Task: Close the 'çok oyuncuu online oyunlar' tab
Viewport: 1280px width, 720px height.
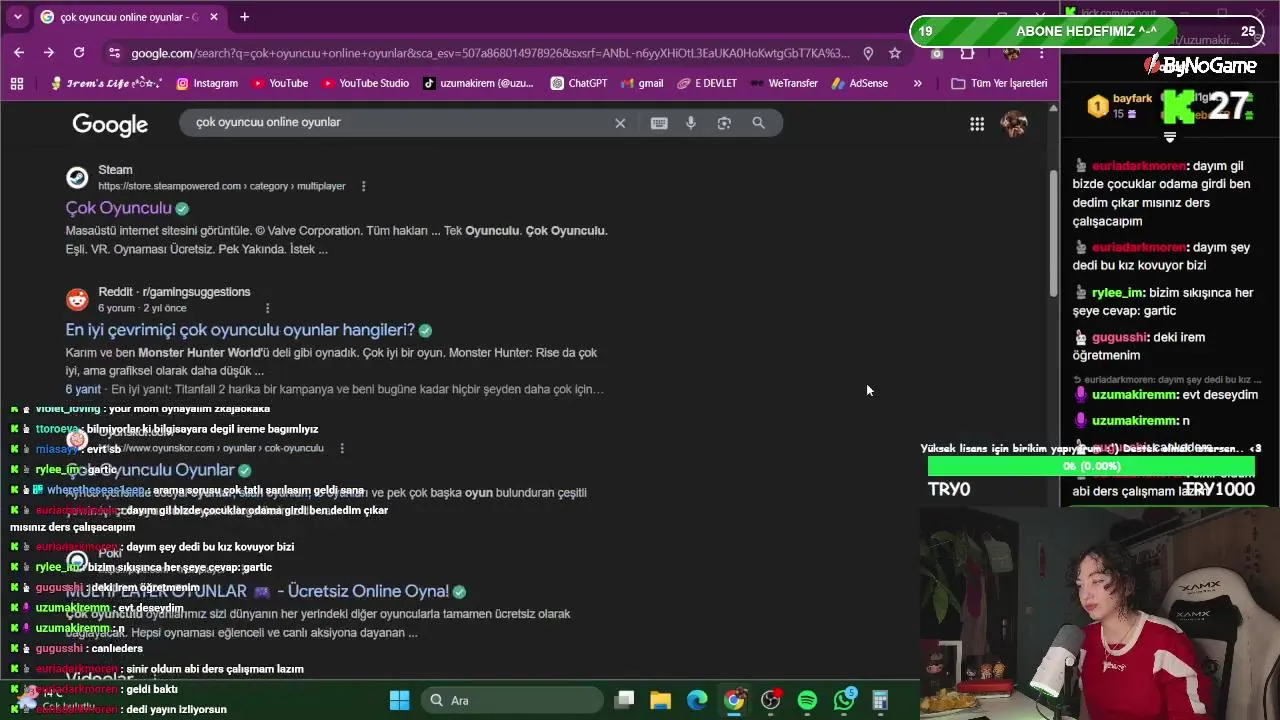Action: point(212,17)
